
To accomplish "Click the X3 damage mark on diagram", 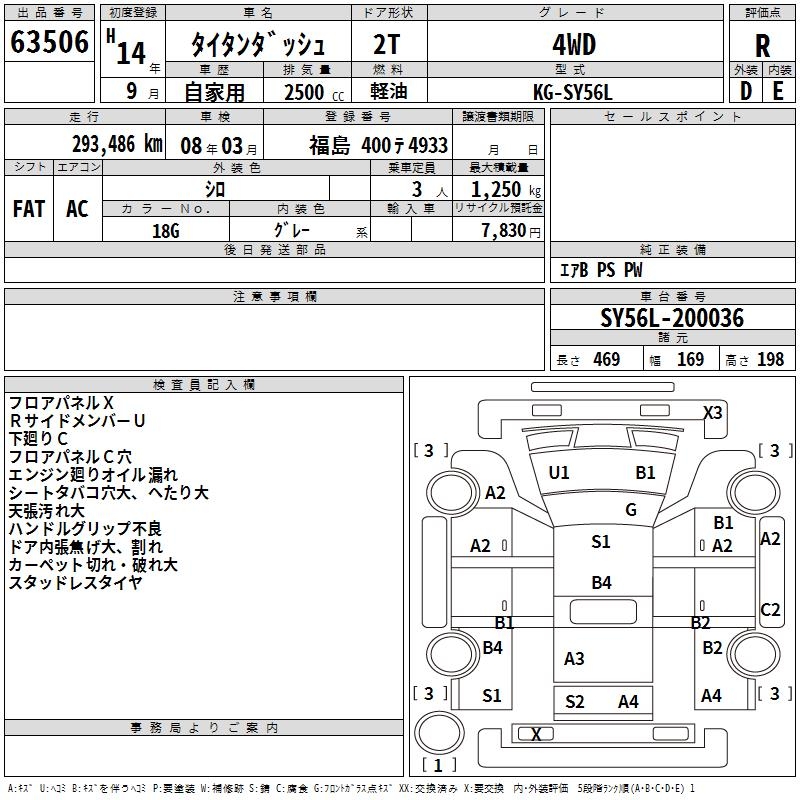I will coord(712,412).
